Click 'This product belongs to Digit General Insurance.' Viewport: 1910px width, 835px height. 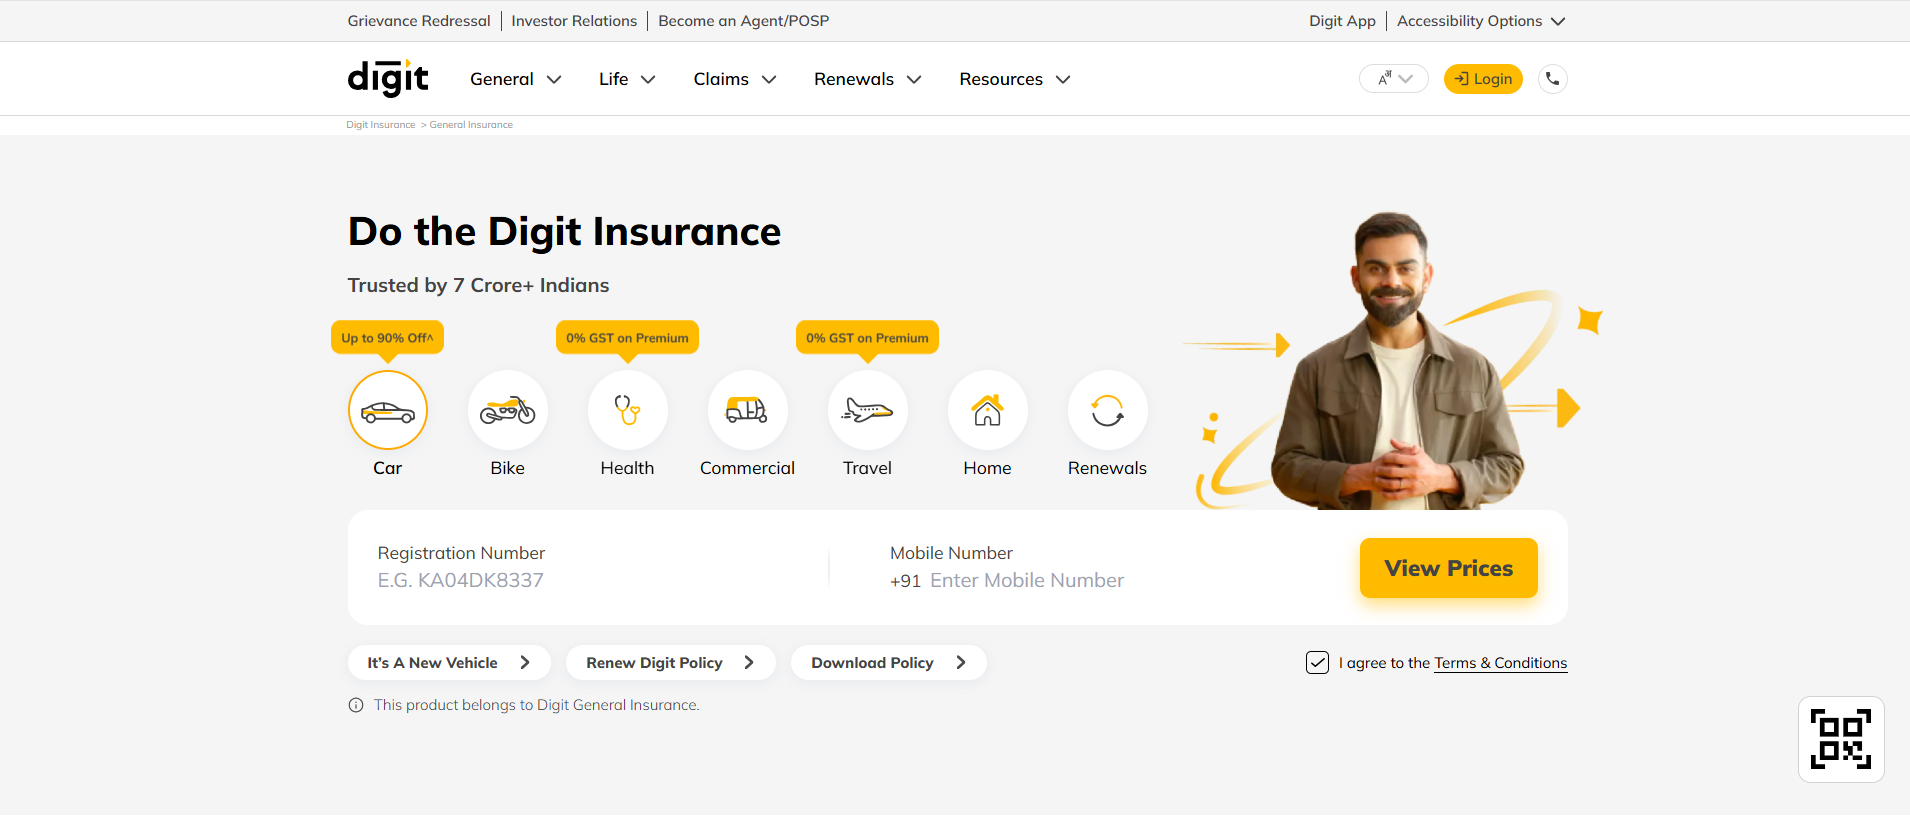(x=537, y=705)
